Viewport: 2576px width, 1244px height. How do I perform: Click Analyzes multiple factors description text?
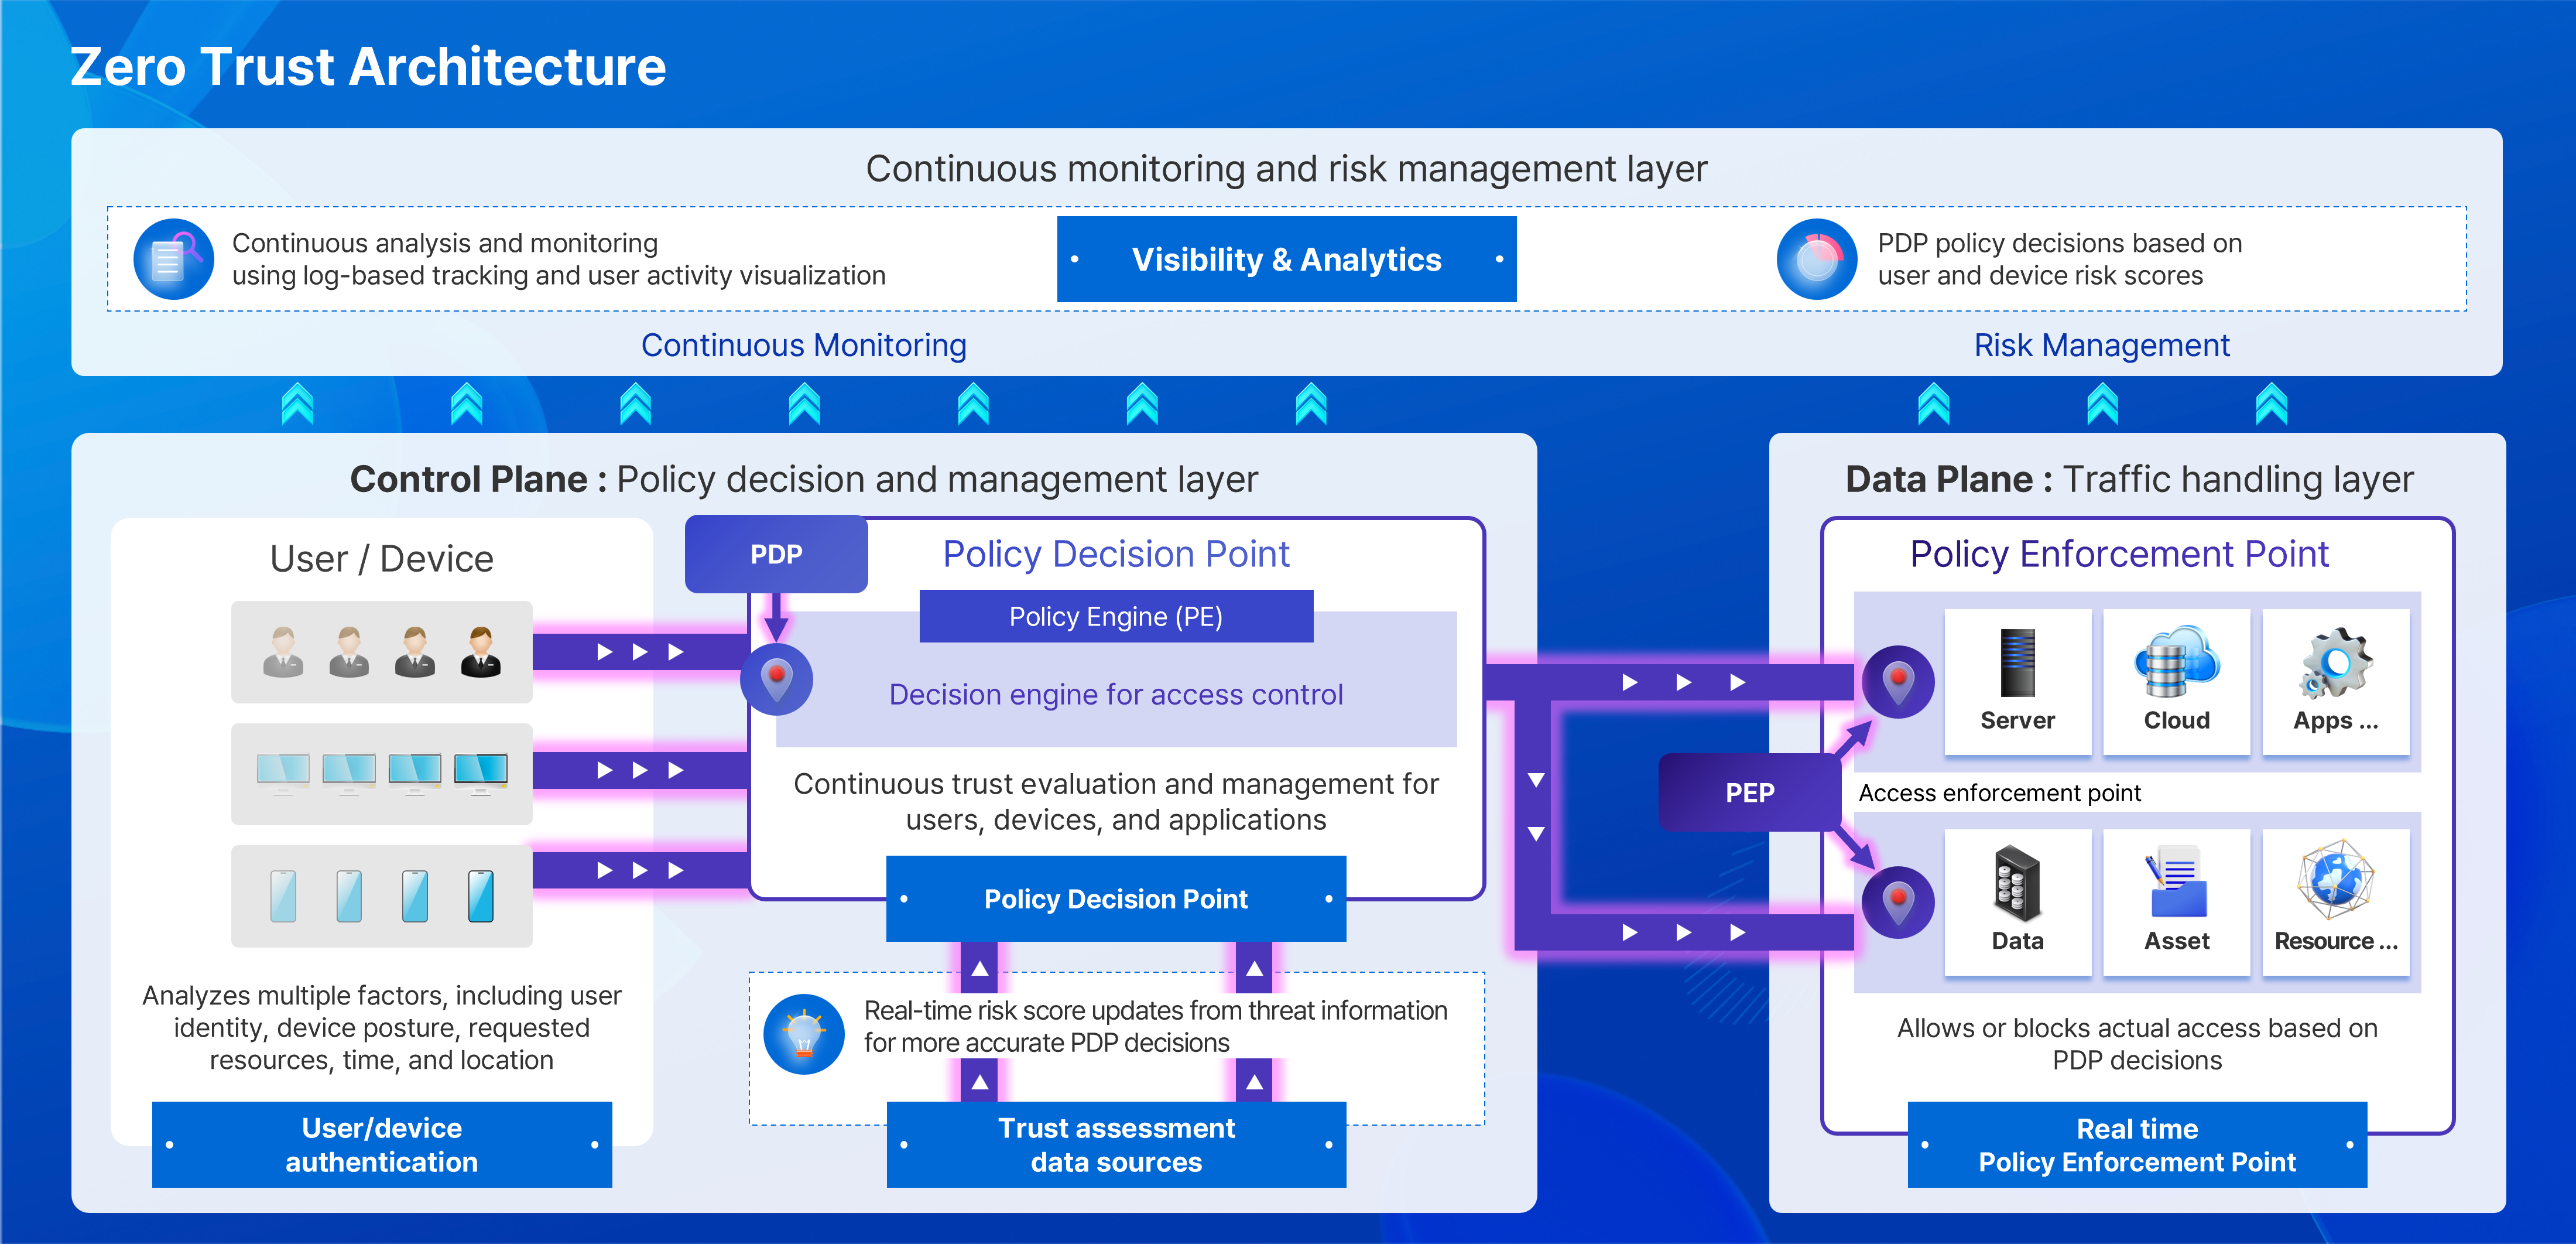point(382,1027)
